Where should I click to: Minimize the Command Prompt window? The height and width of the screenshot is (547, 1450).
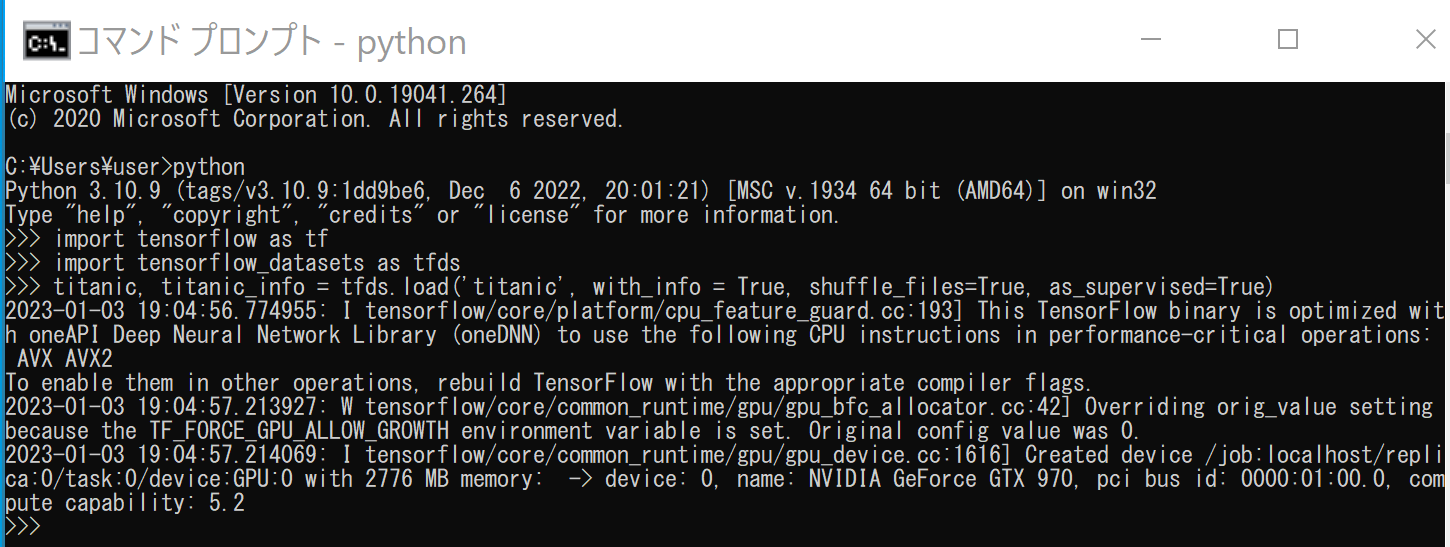(1151, 40)
